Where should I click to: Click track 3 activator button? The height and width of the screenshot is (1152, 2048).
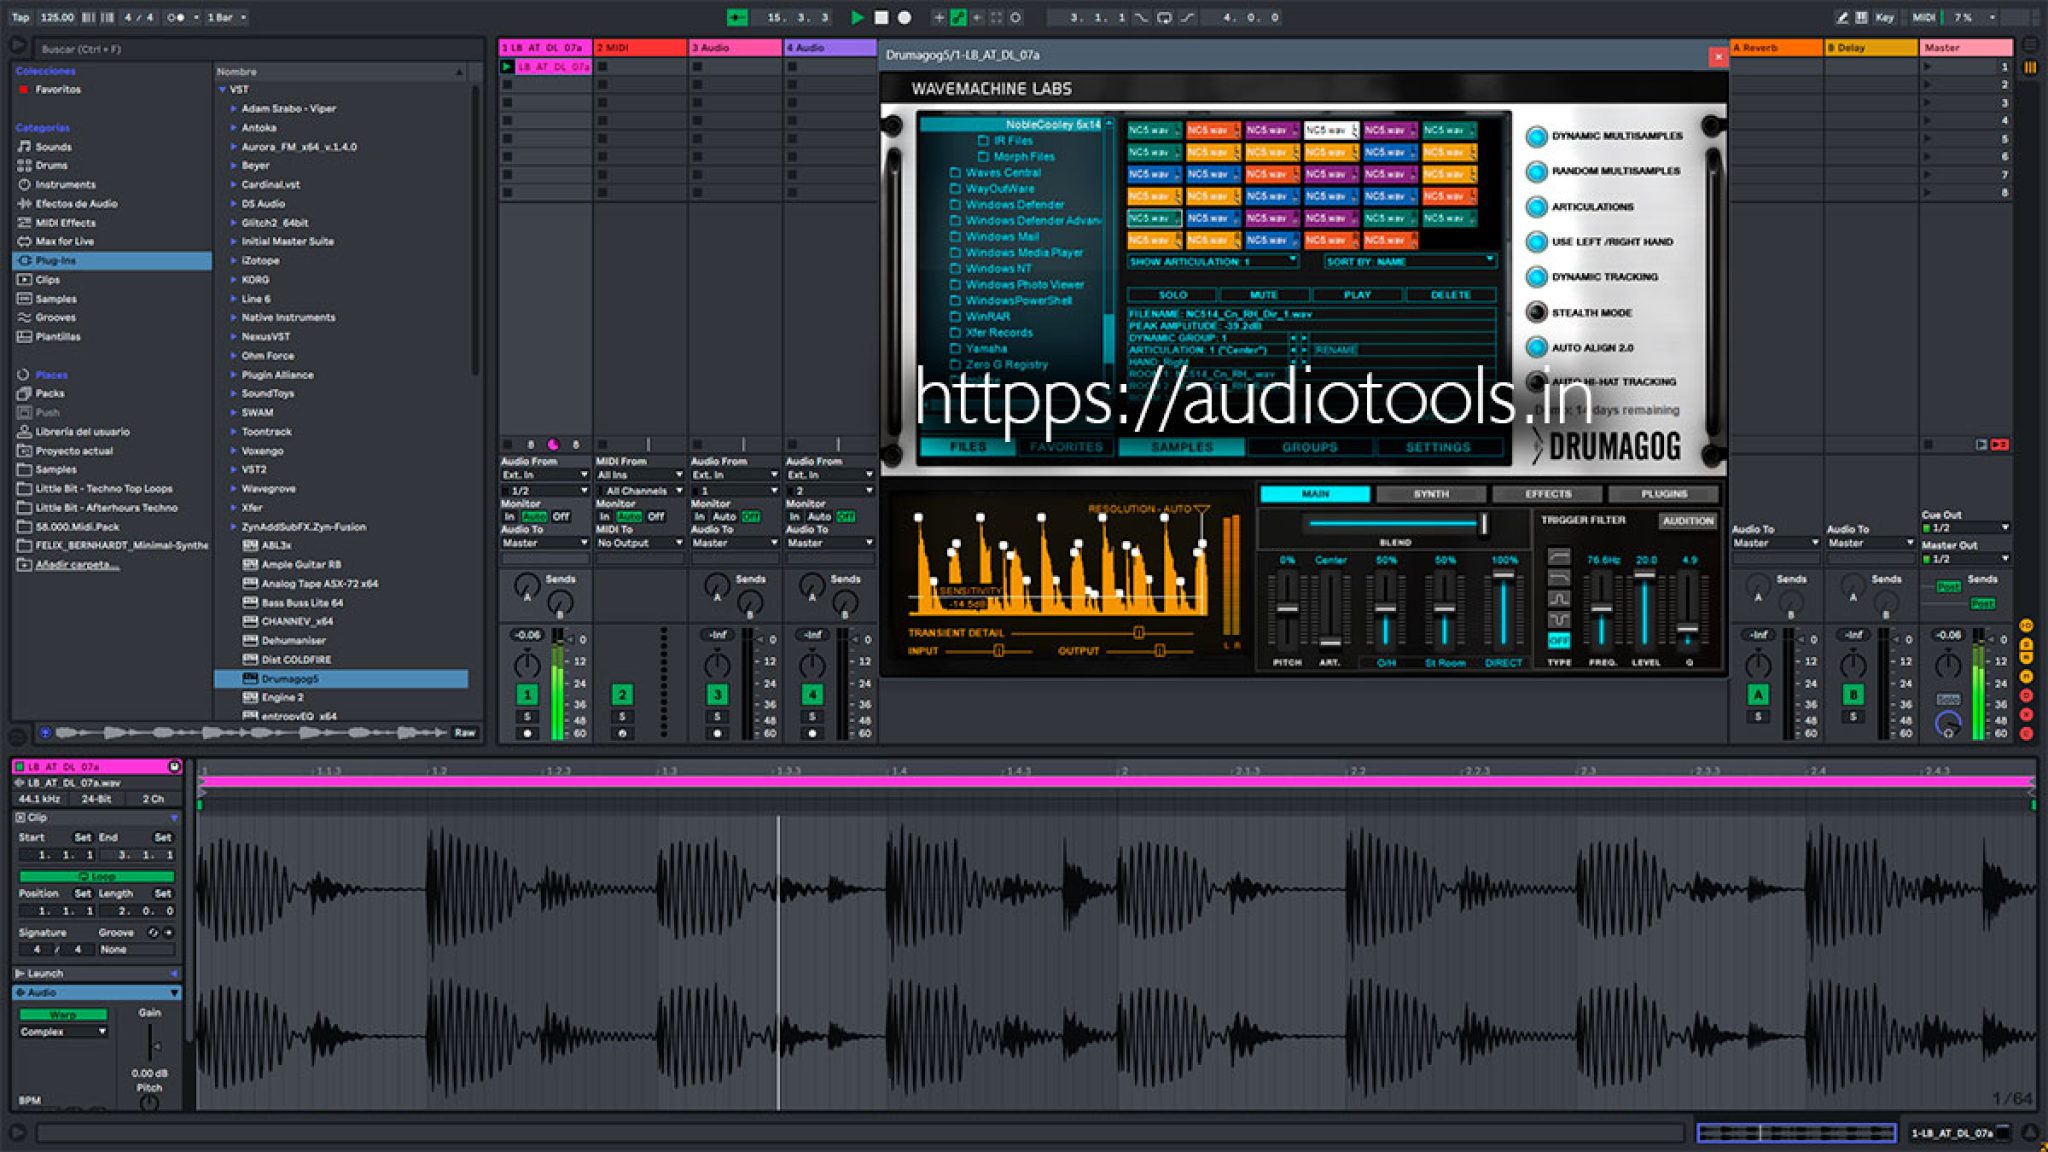click(x=717, y=694)
